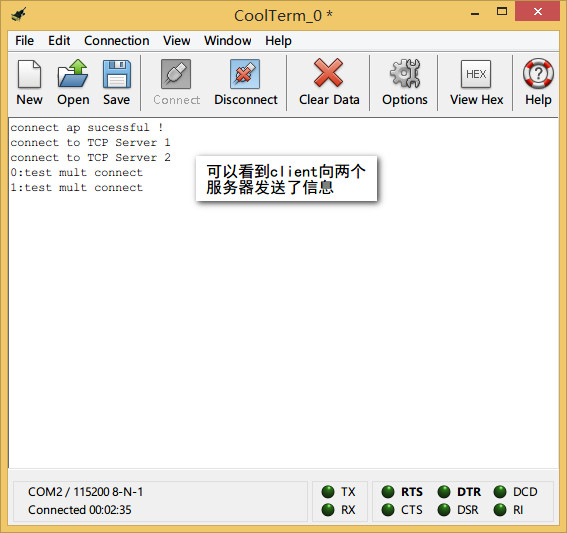Clear terminal with the Clear Data red X
The image size is (567, 533).
[328, 73]
